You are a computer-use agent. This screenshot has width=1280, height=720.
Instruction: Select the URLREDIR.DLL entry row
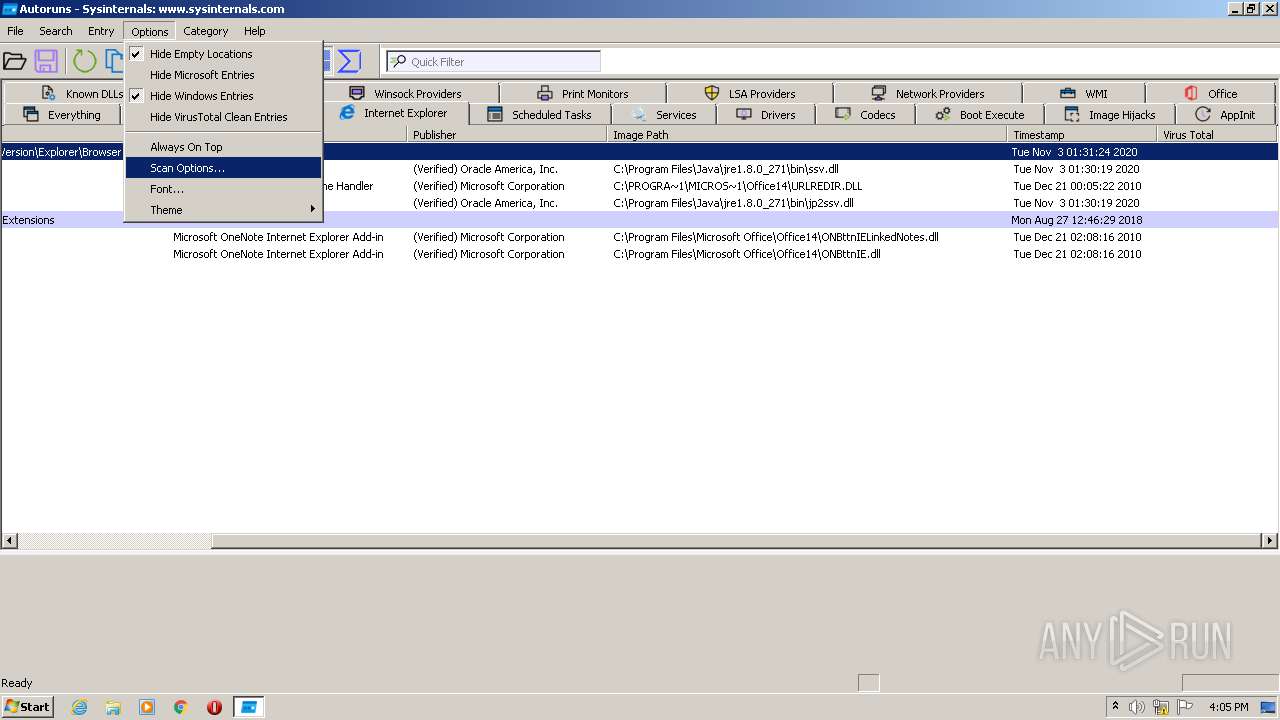pyautogui.click(x=639, y=186)
